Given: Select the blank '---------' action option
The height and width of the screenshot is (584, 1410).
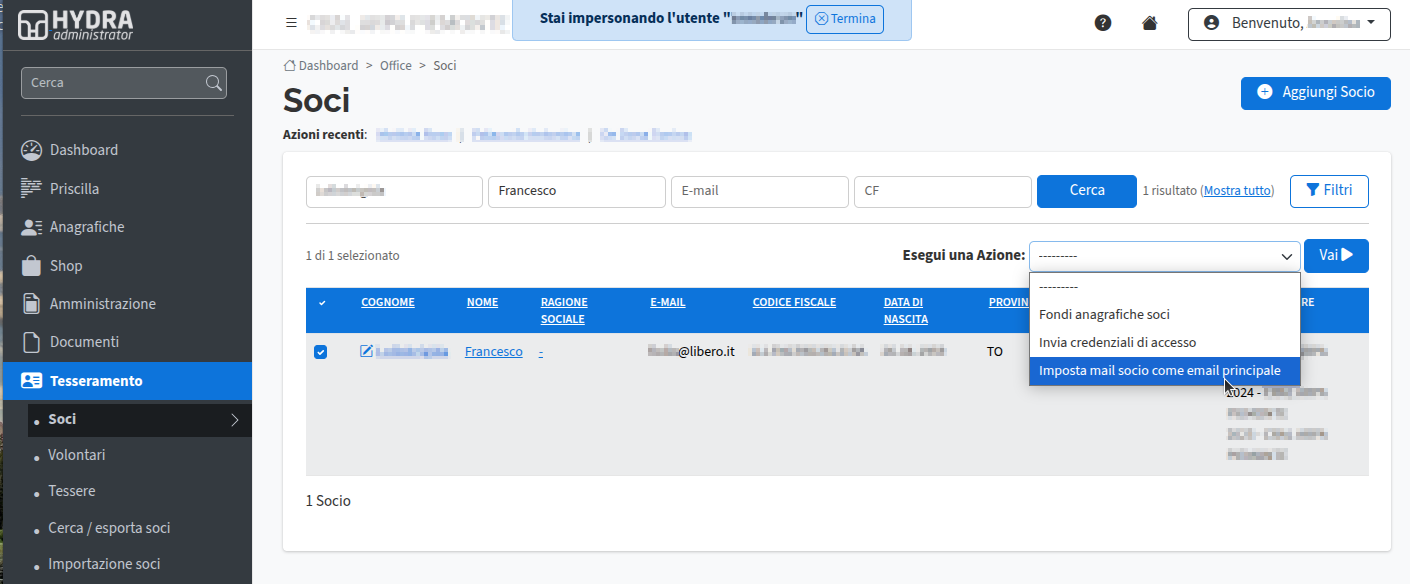Looking at the screenshot, I should (x=1164, y=286).
